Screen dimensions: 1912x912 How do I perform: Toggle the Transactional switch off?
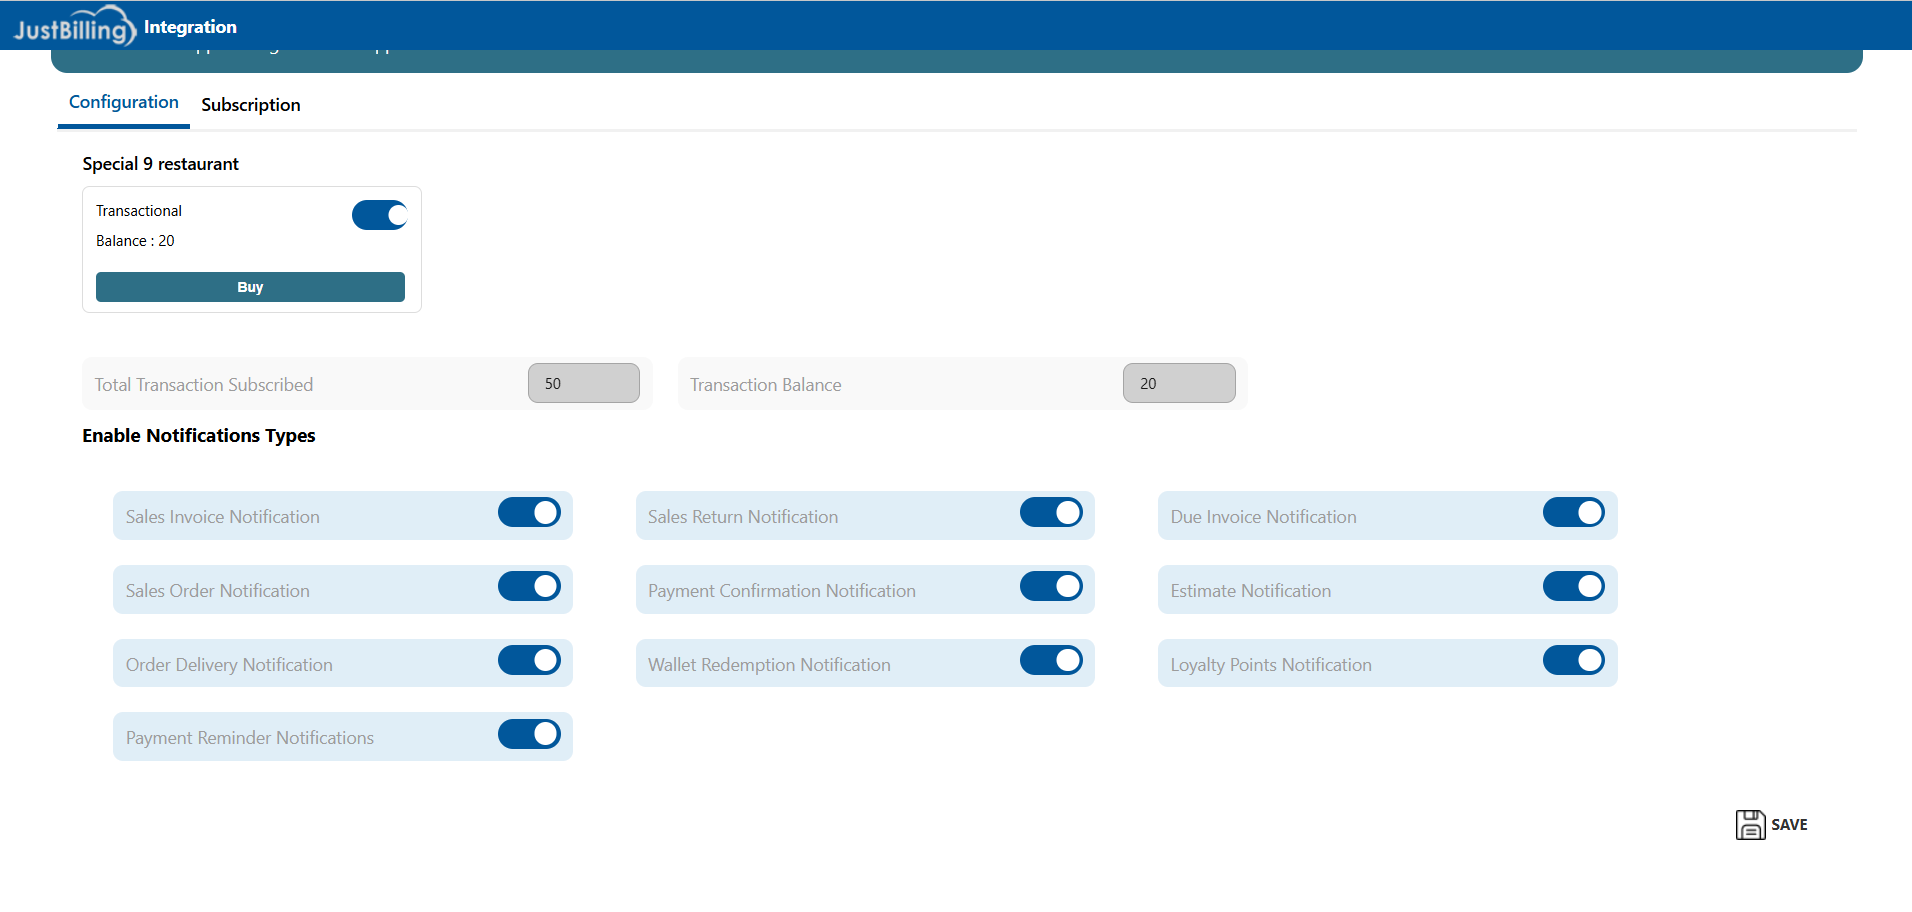[x=379, y=215]
